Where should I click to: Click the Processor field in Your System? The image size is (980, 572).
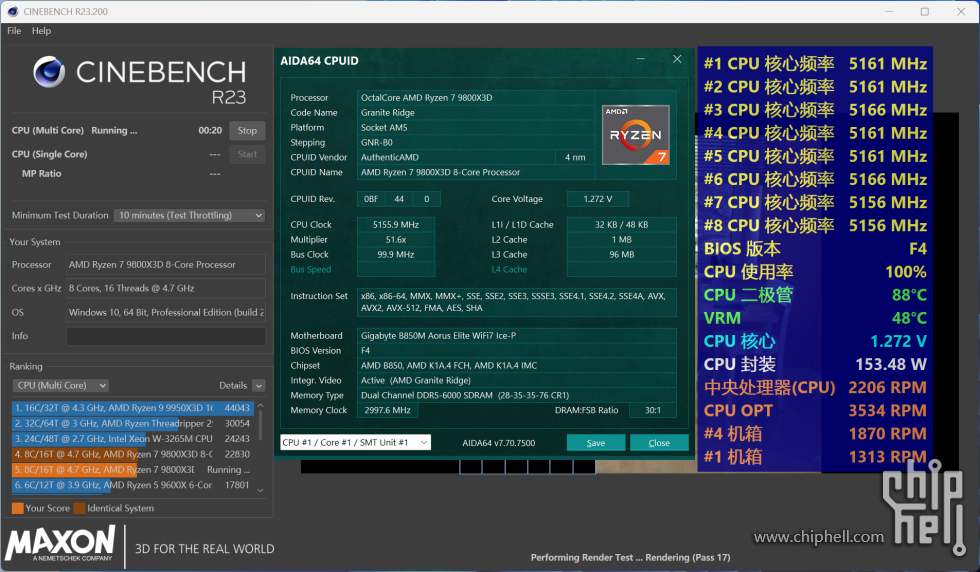166,265
